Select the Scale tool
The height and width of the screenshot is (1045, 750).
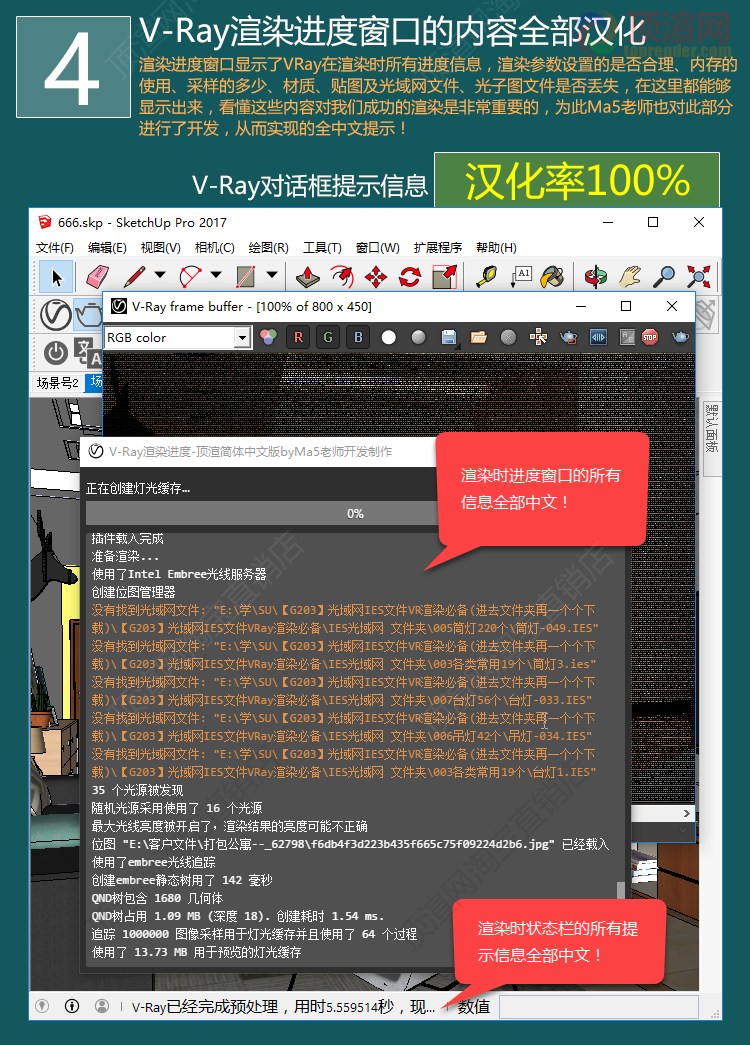(x=445, y=277)
